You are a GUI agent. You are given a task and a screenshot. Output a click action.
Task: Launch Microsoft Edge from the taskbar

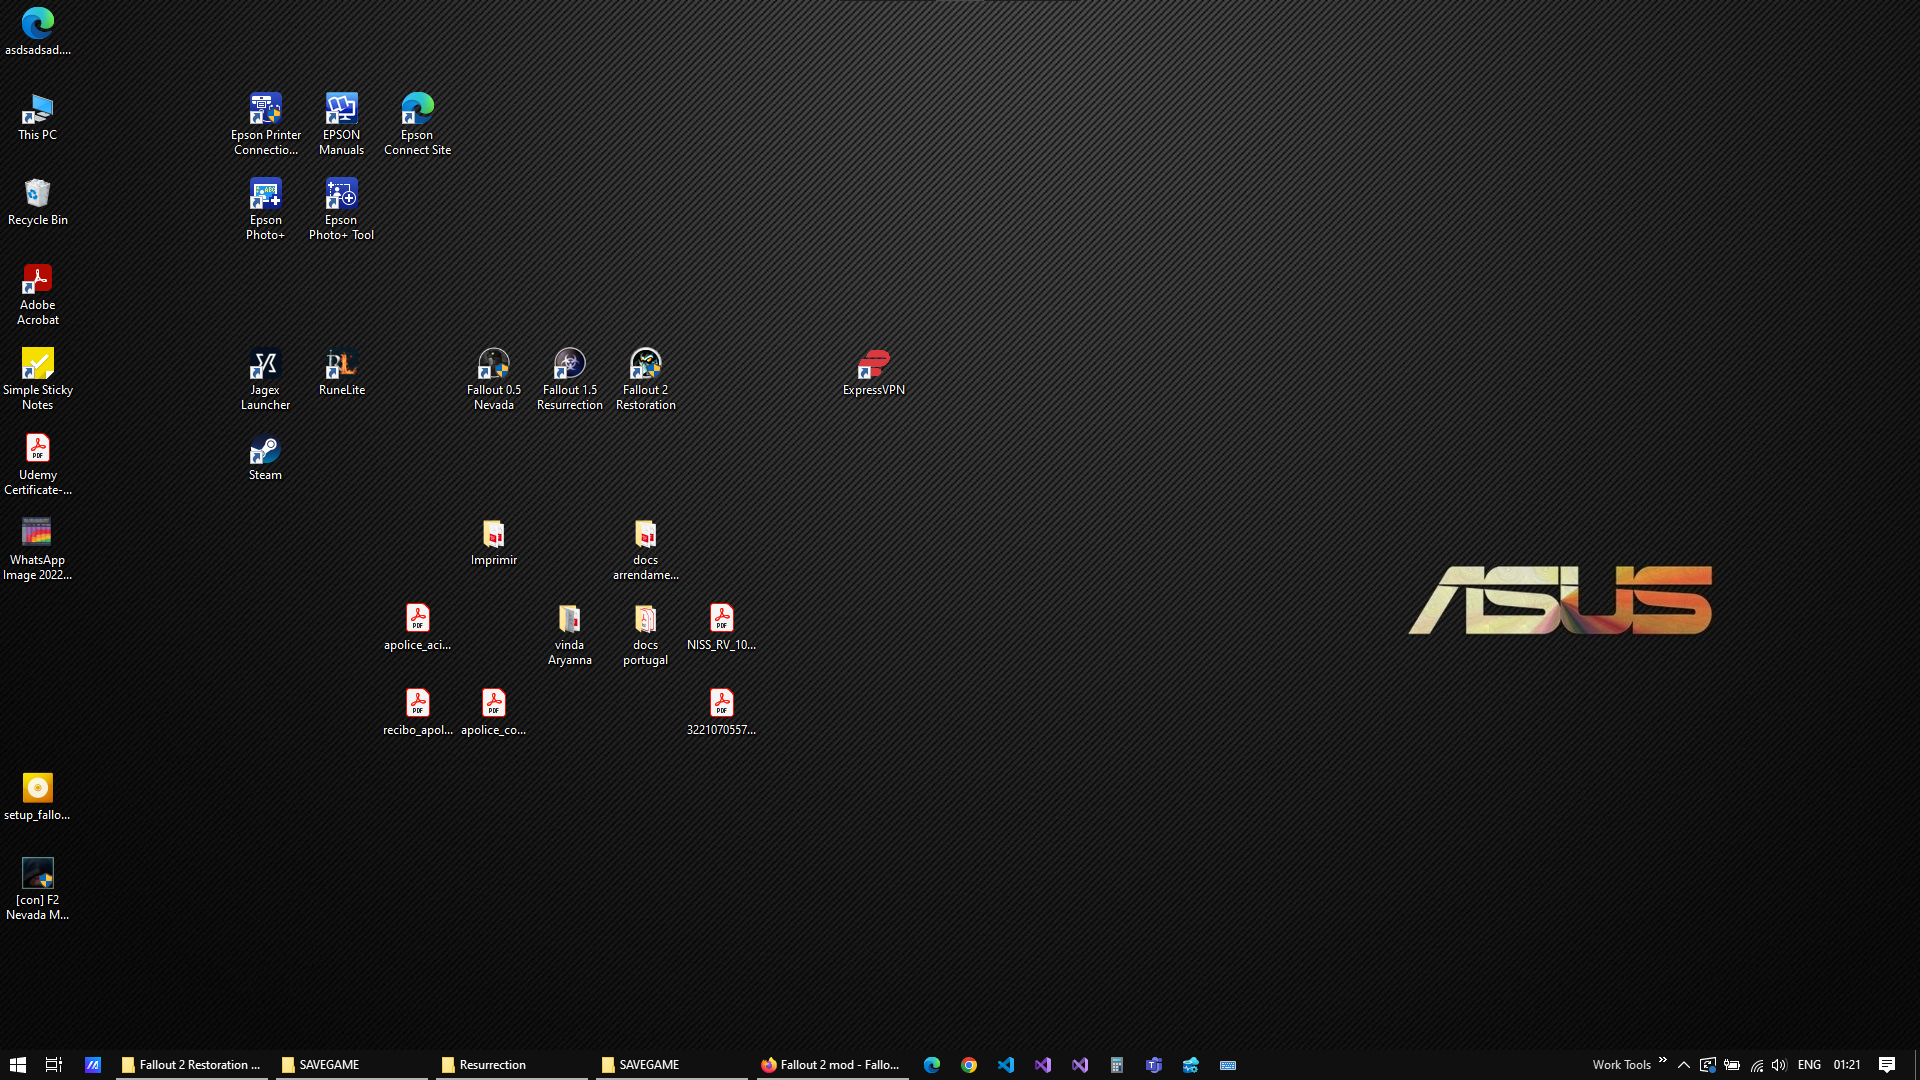932,1065
